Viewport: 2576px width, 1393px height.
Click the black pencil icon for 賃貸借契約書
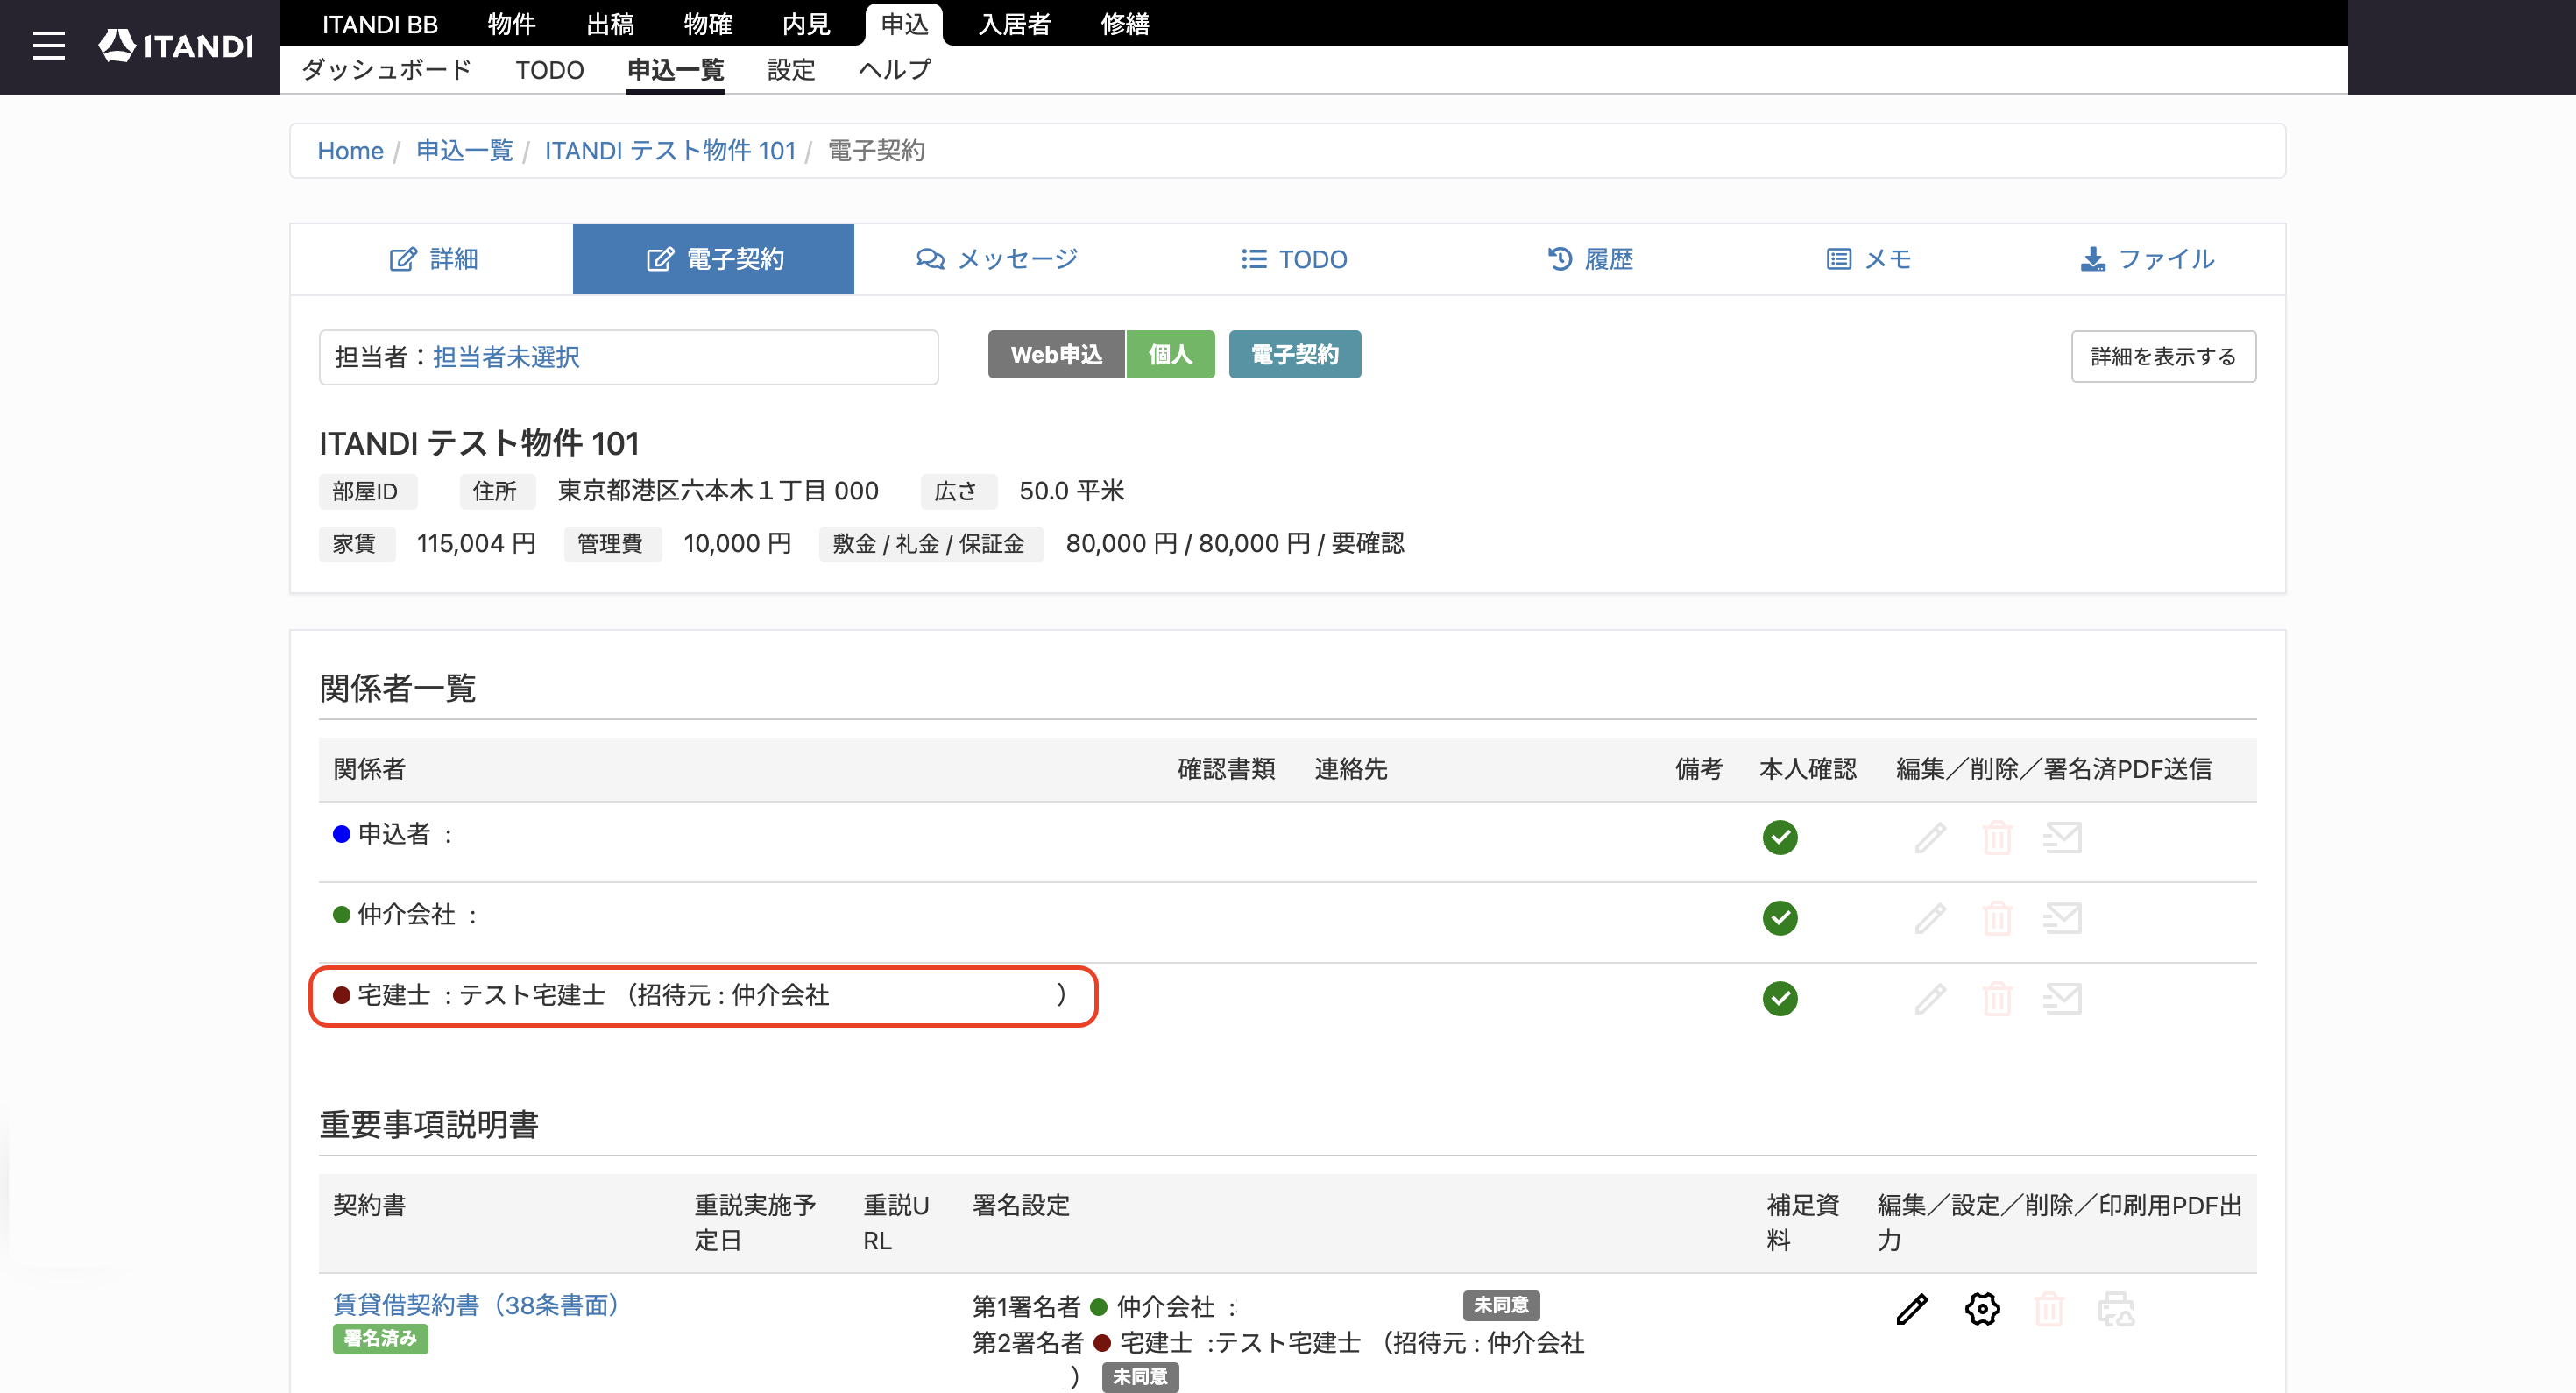coord(1912,1308)
